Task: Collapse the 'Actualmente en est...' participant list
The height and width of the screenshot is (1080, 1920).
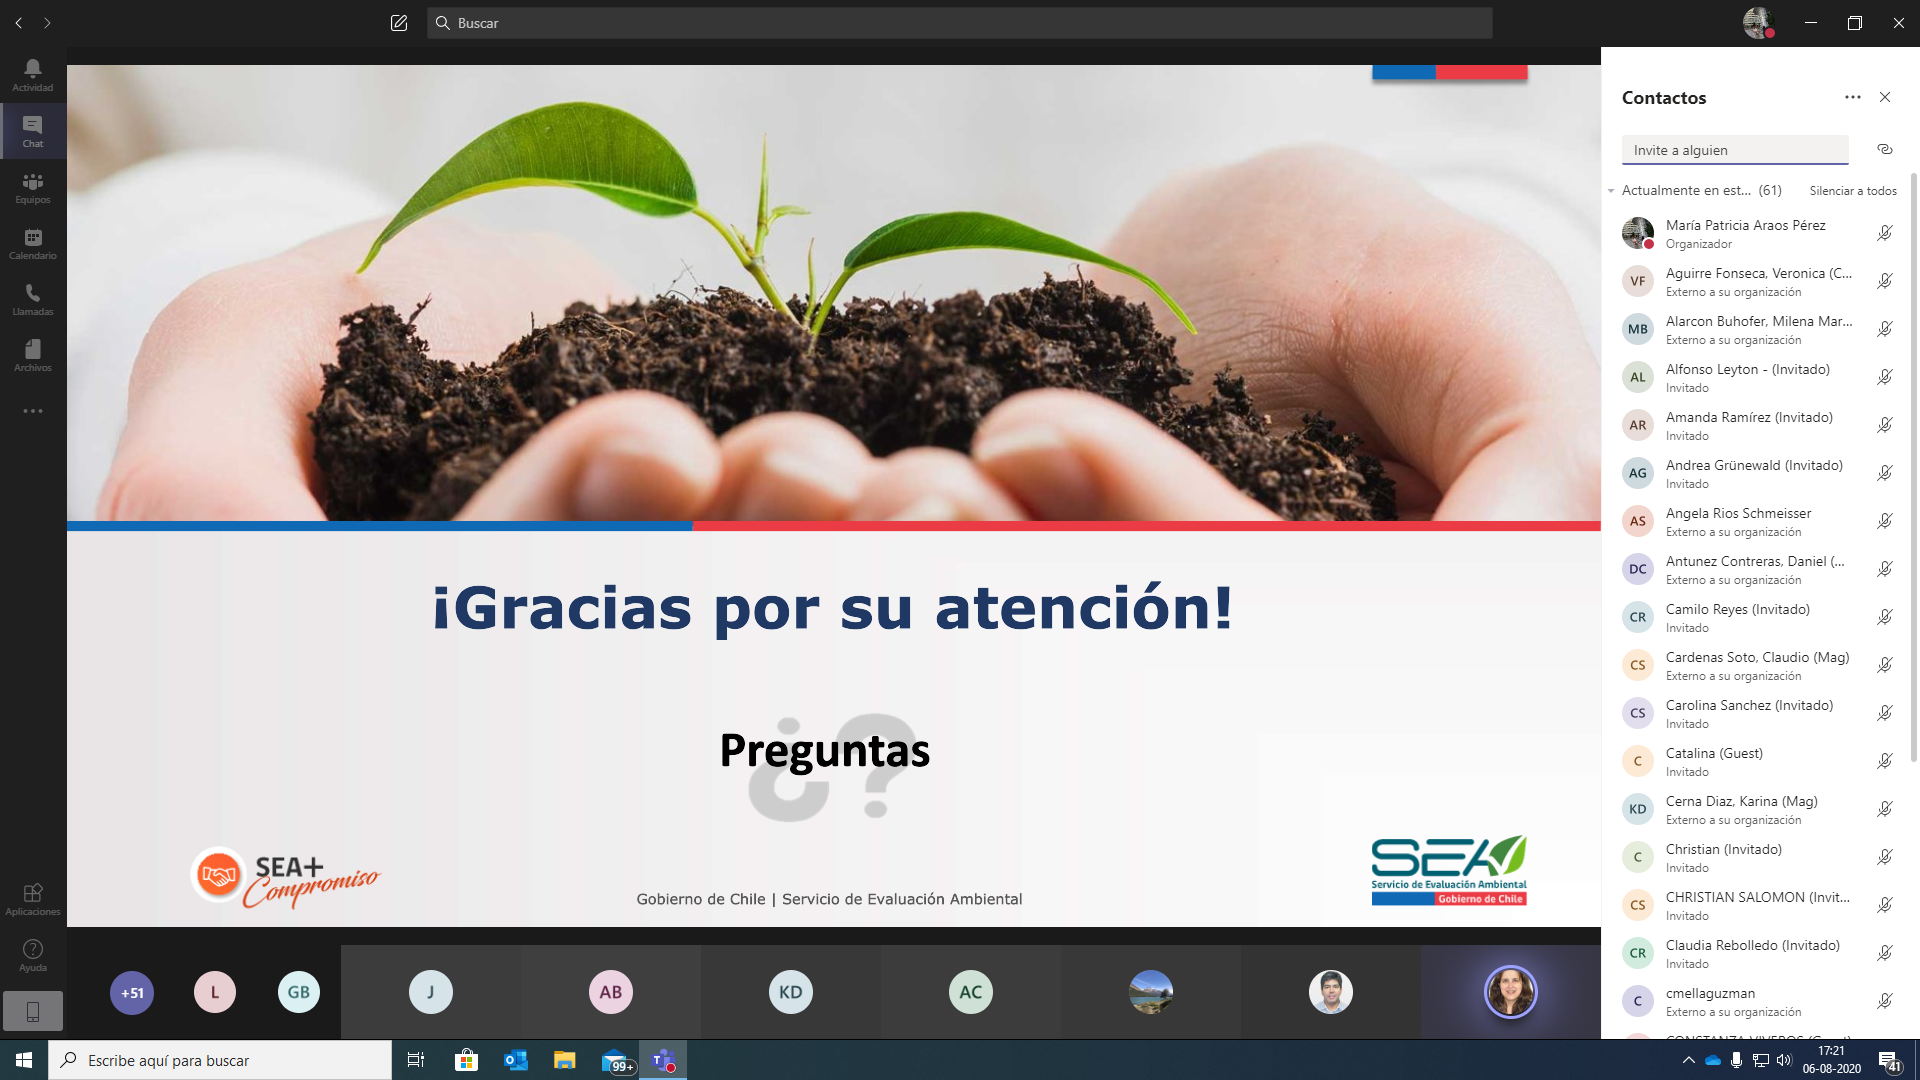Action: (x=1612, y=191)
